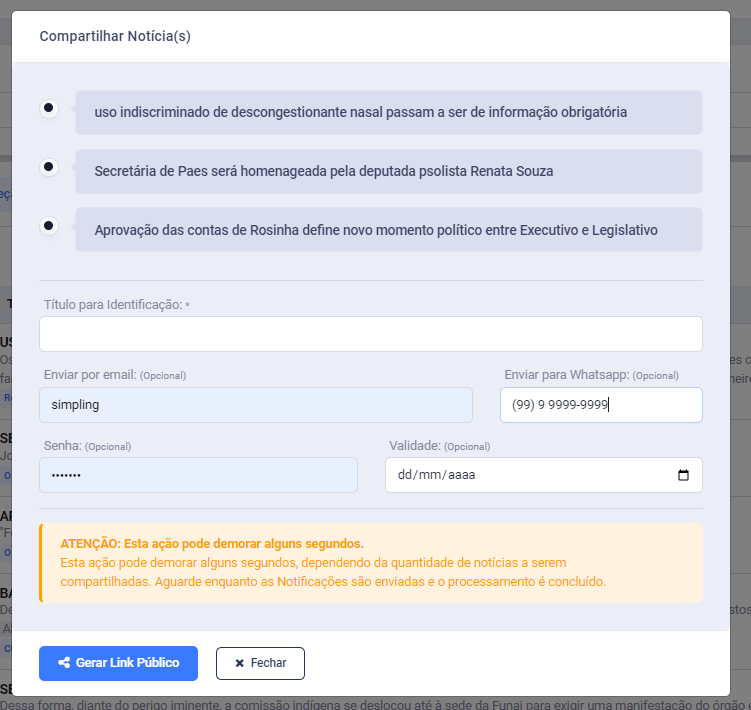
Task: Click news item about contas de Rosinha
Action: click(x=388, y=230)
